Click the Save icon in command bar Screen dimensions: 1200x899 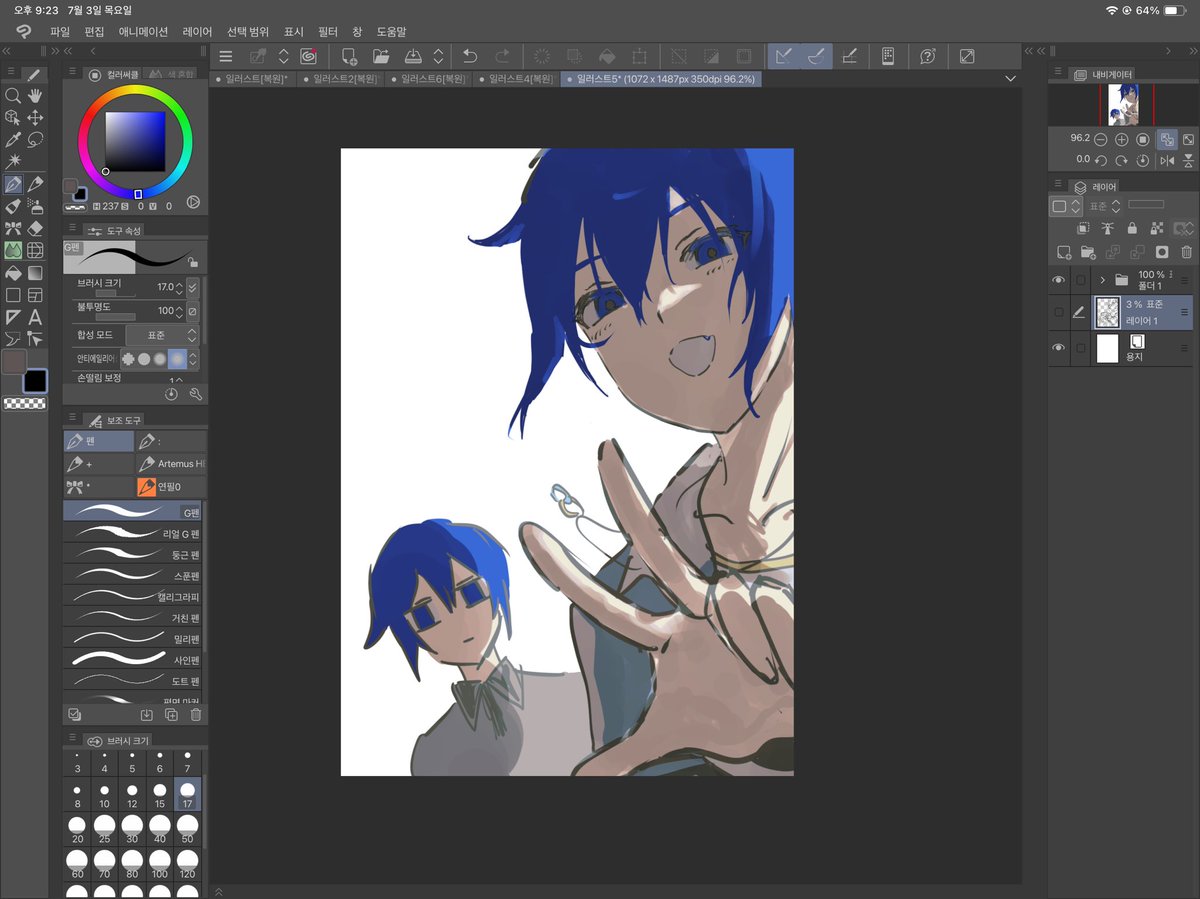(414, 57)
